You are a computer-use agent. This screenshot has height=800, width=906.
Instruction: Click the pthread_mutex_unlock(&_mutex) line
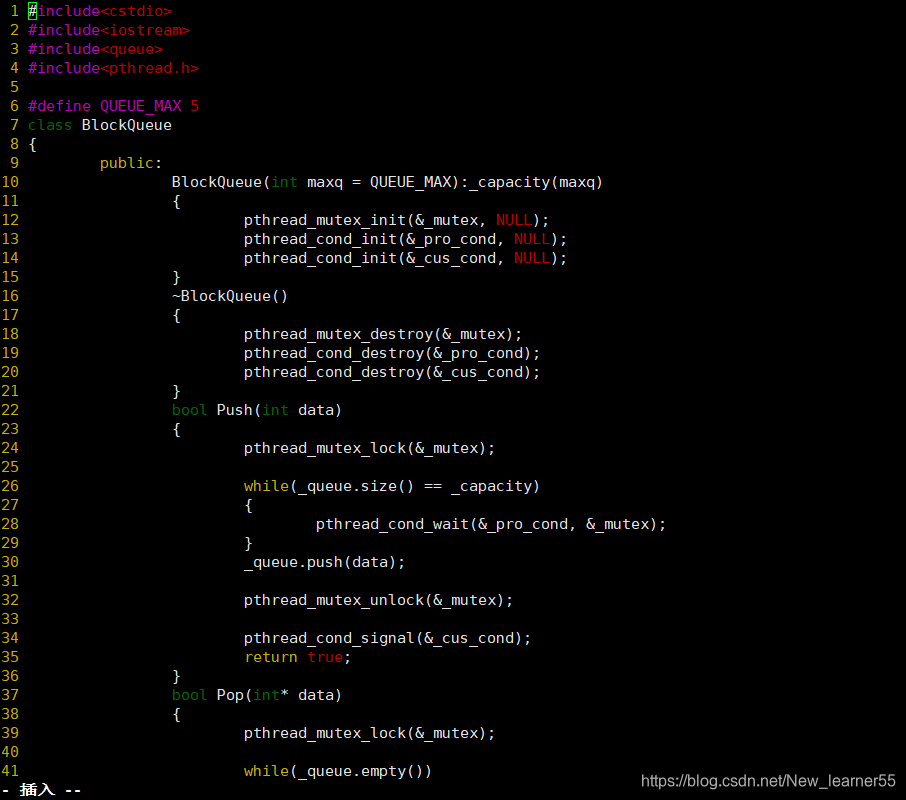click(x=378, y=600)
